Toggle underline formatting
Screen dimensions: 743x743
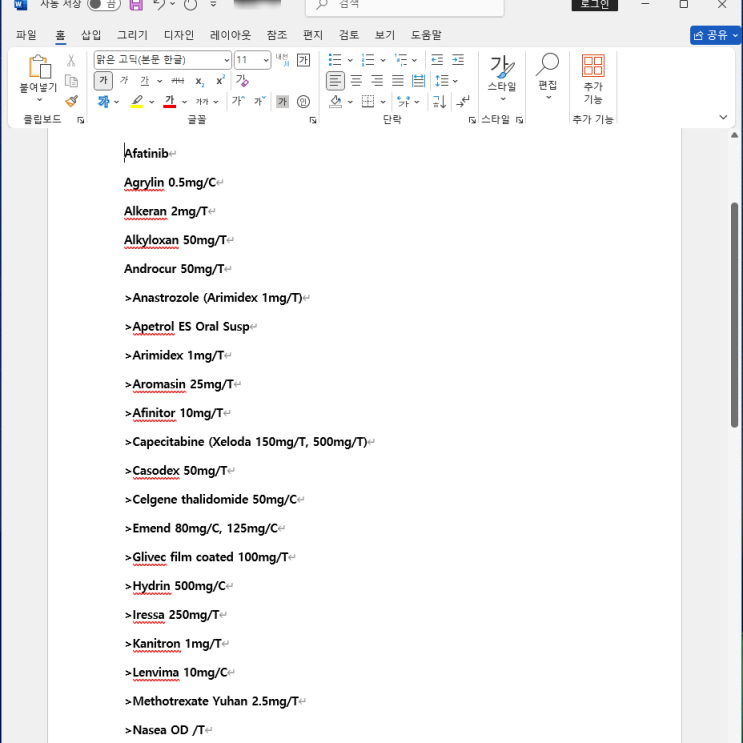pyautogui.click(x=145, y=81)
